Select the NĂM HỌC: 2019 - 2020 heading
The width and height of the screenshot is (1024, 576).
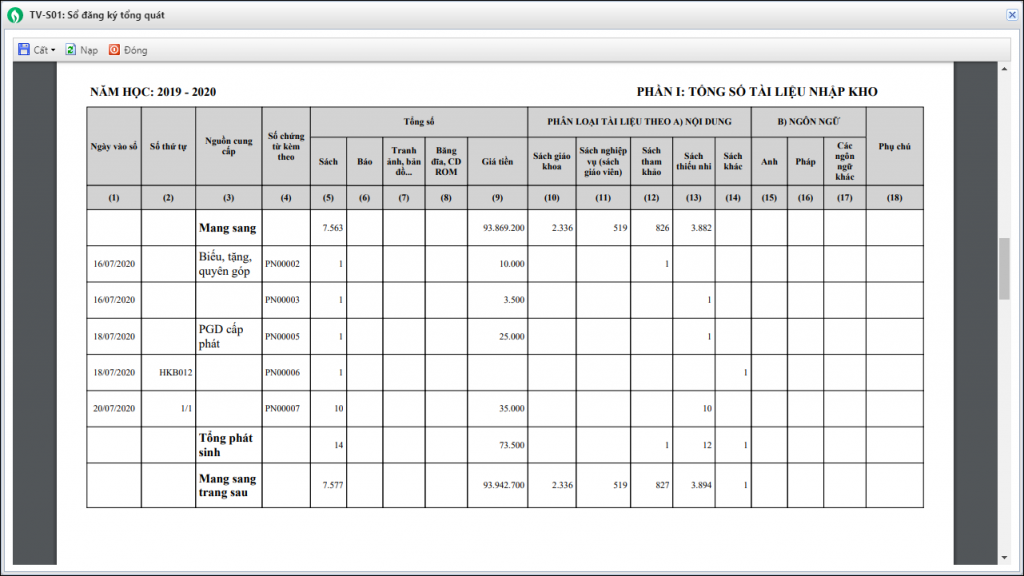(153, 92)
